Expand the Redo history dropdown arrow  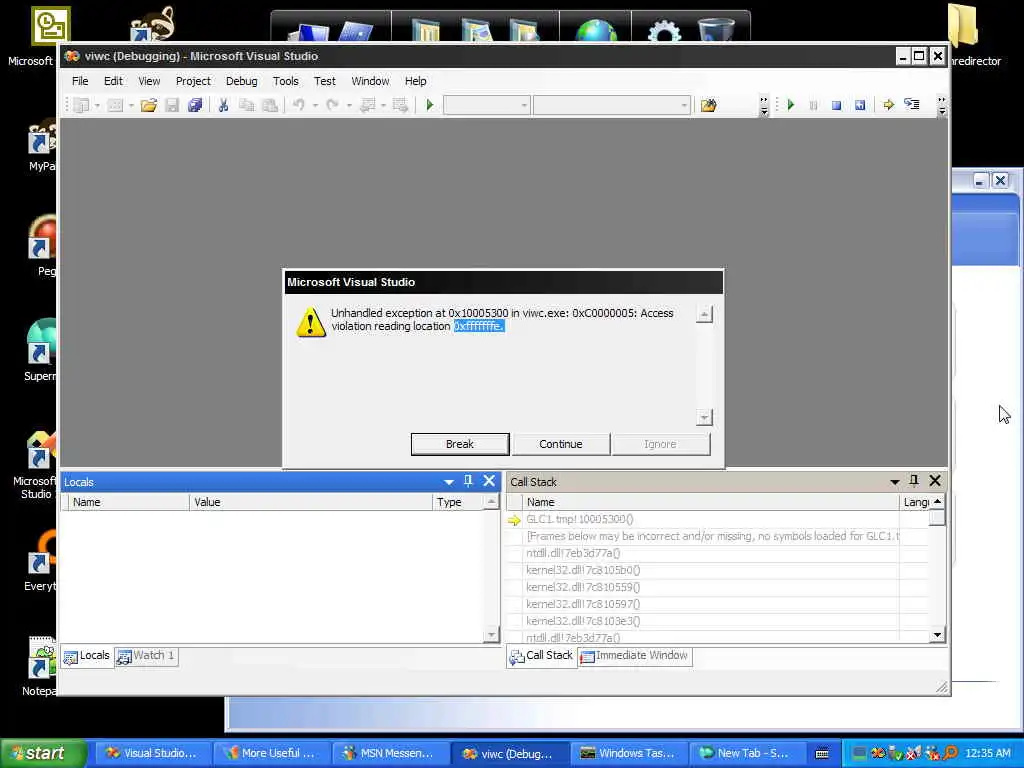pos(349,105)
